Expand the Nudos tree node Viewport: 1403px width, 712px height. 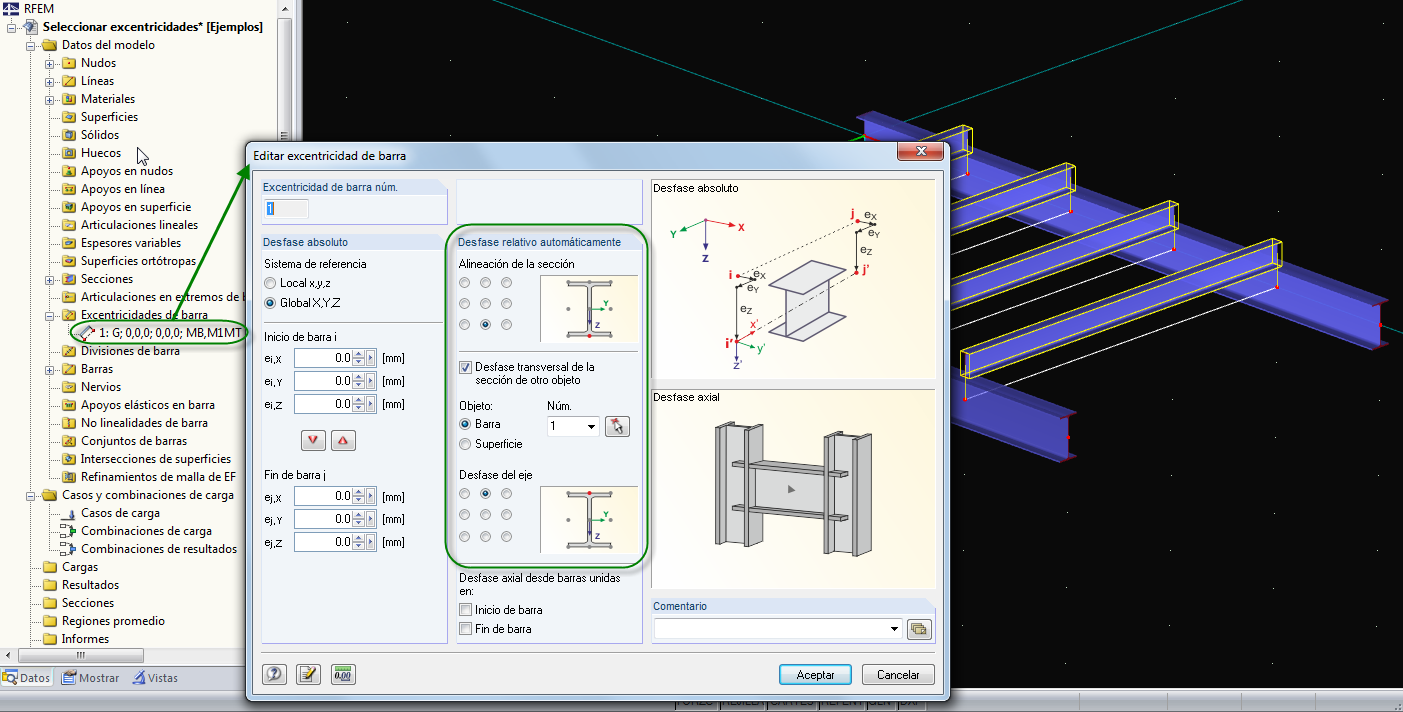coord(50,63)
